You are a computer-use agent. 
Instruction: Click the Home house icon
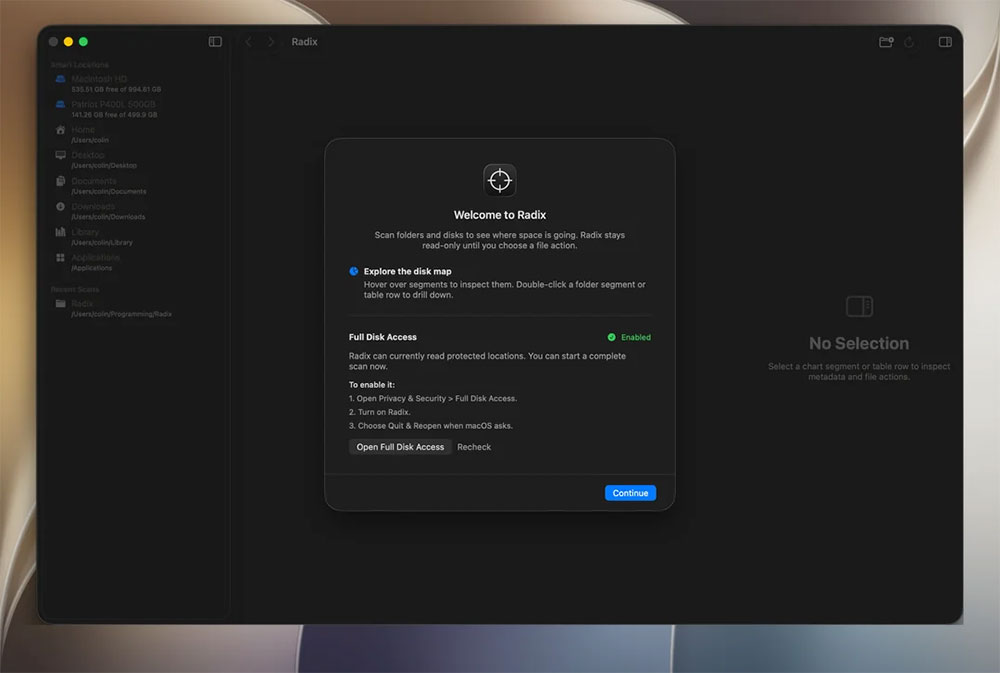point(61,129)
